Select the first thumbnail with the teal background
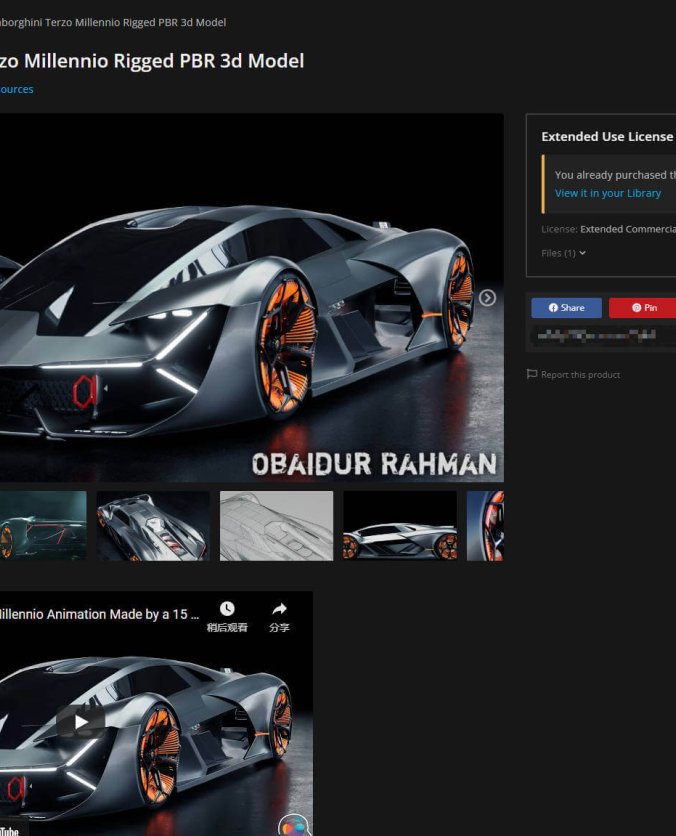 [x=43, y=526]
